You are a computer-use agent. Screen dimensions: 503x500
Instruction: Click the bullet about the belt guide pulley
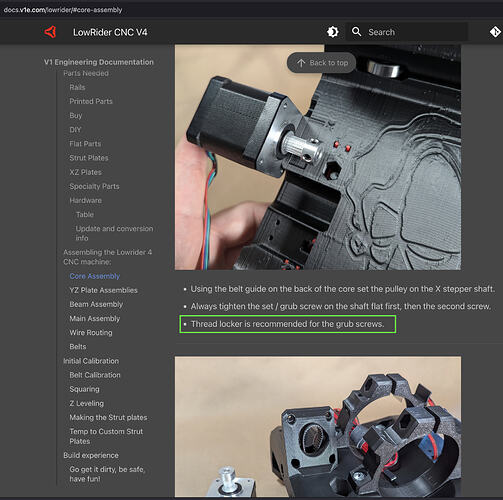pyautogui.click(x=342, y=289)
